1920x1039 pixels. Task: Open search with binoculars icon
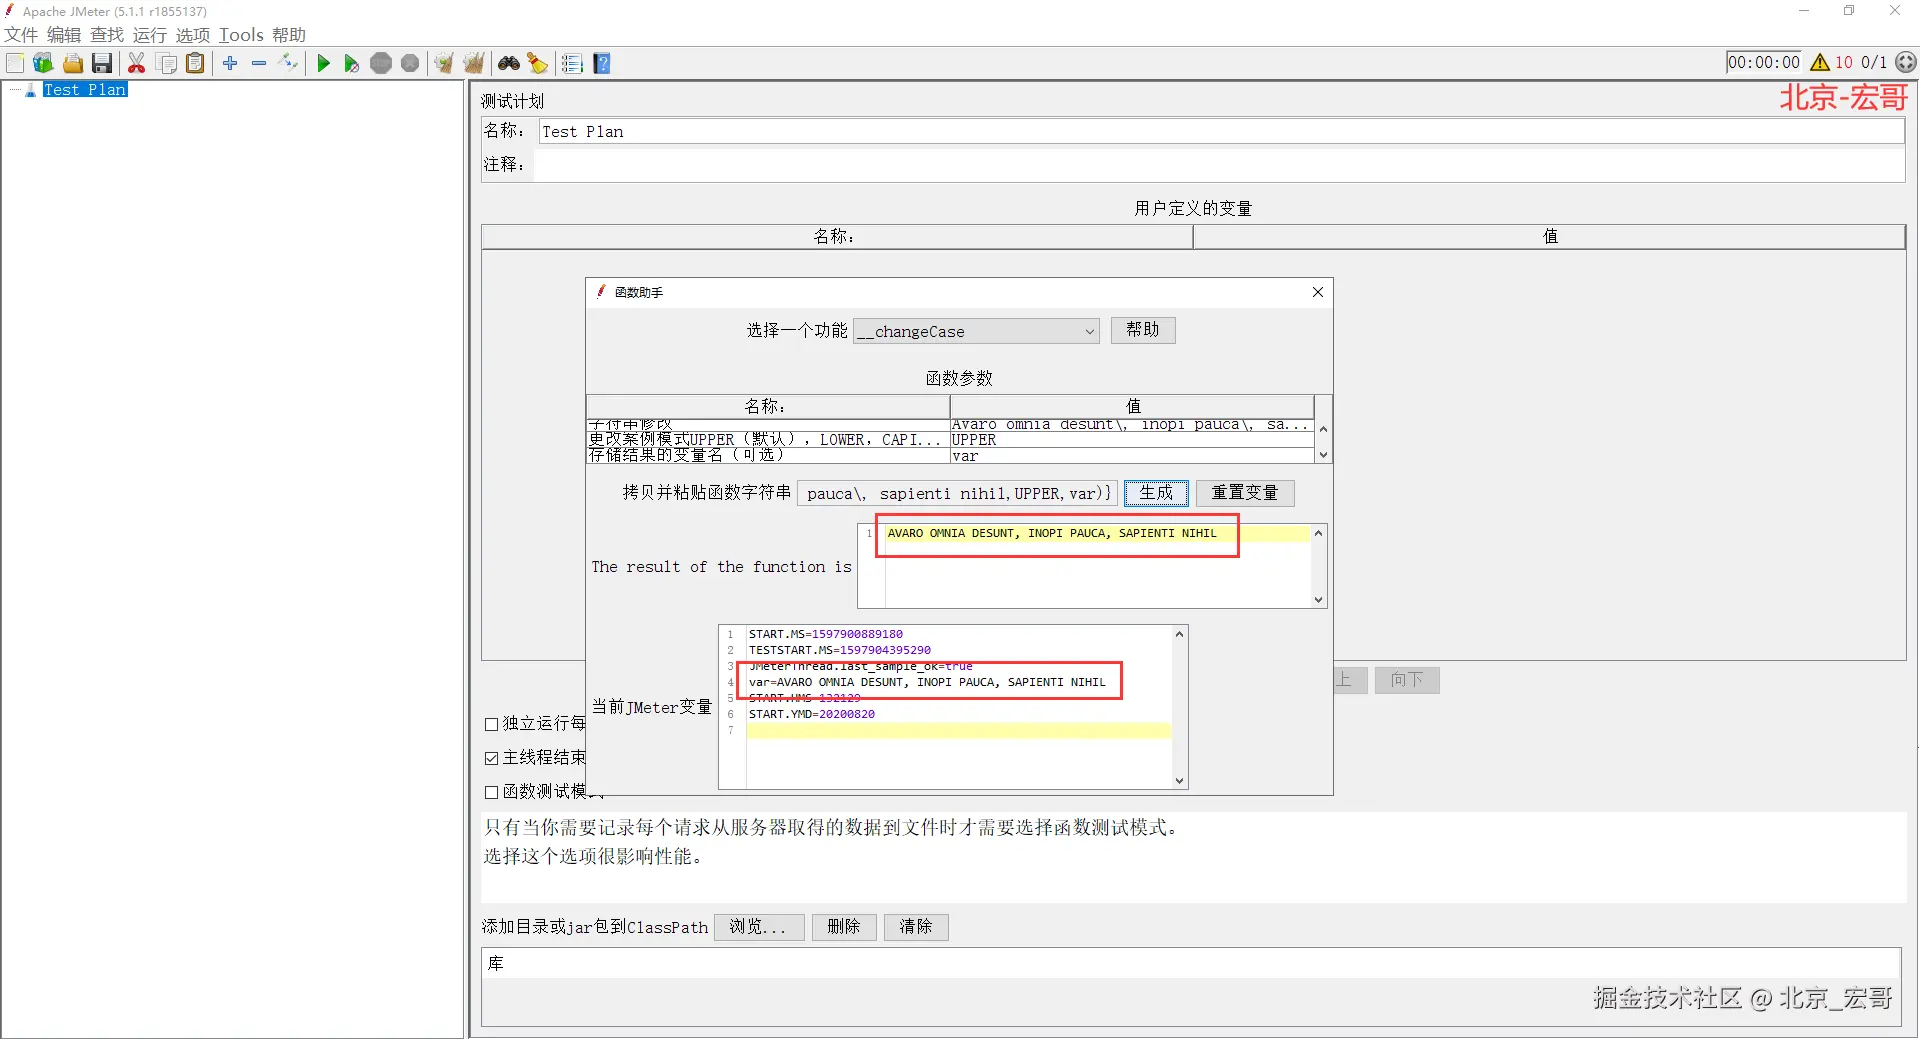click(x=509, y=63)
